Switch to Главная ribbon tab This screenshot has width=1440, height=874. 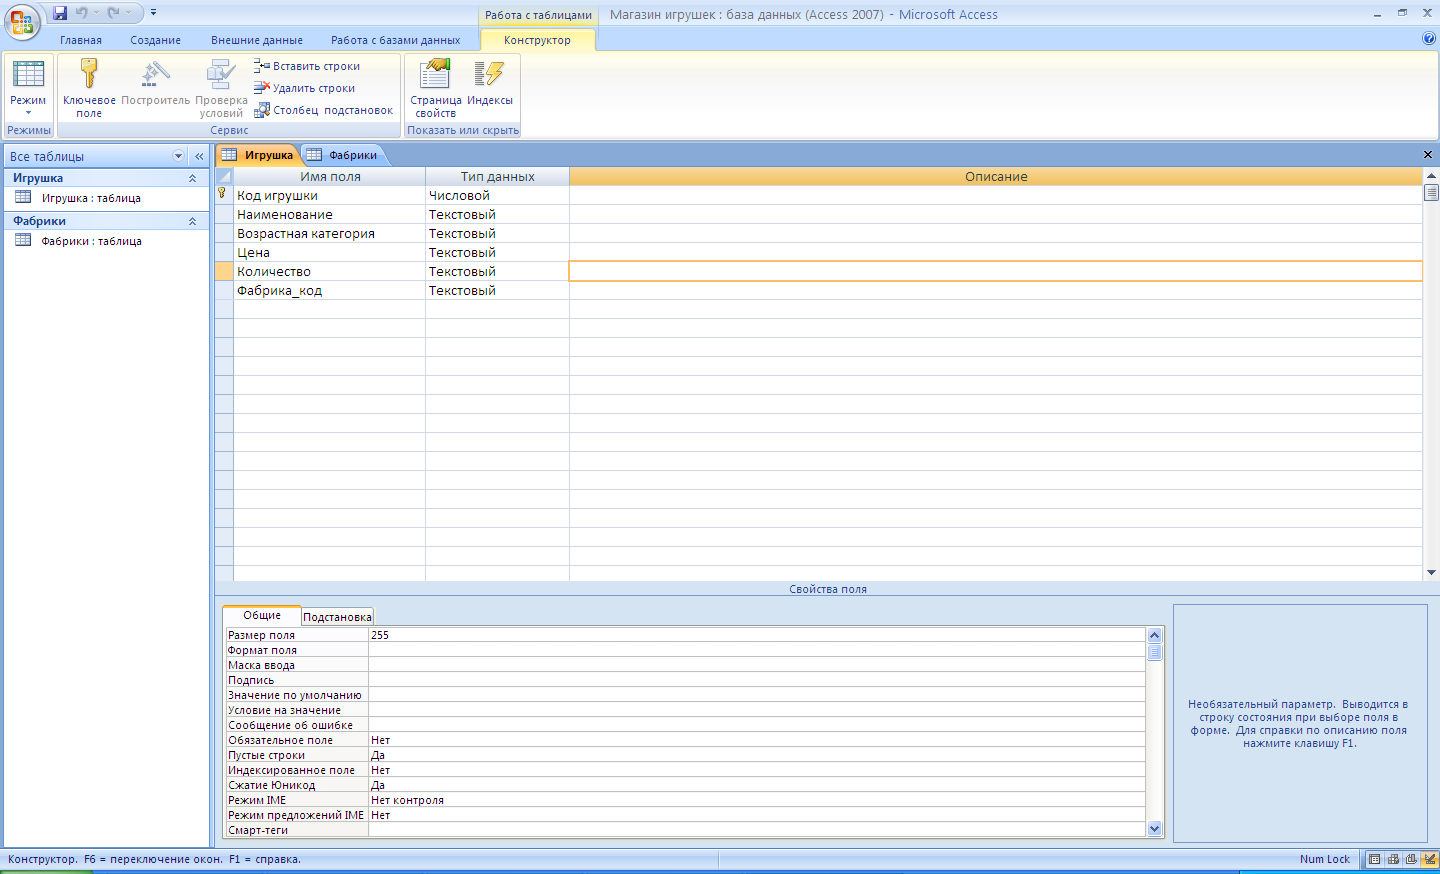(81, 40)
